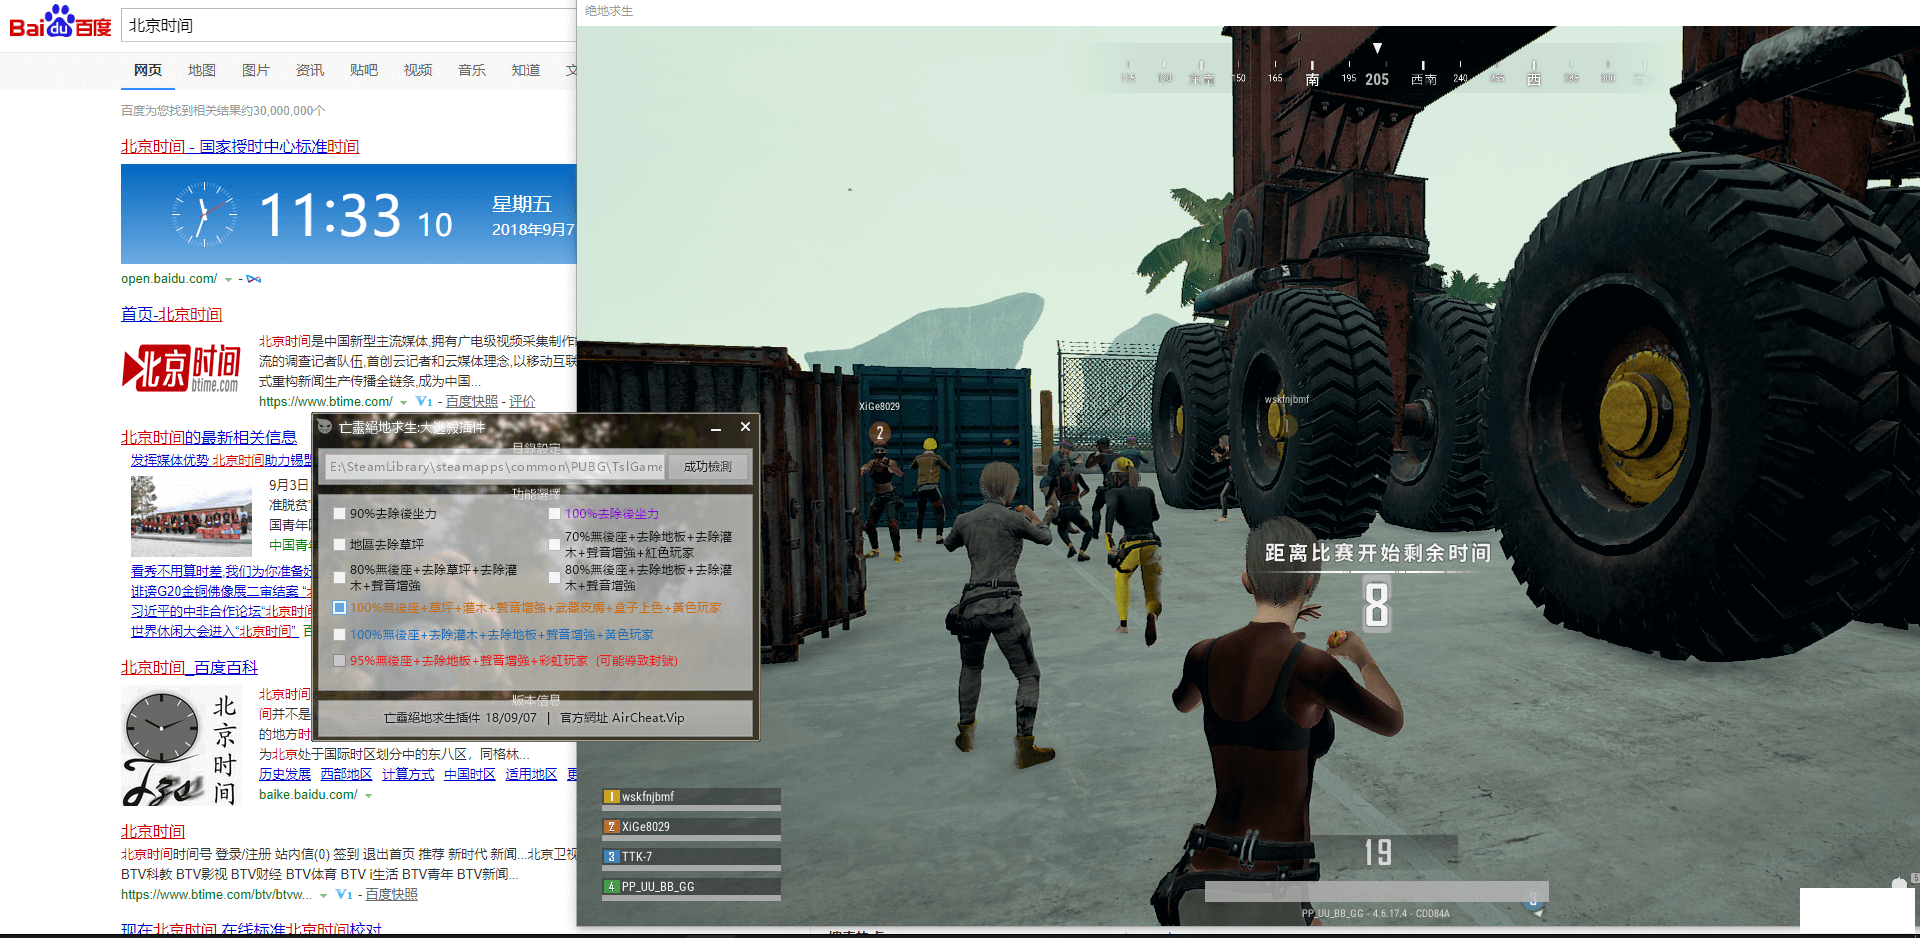1920x938 pixels.
Task: Open the 计算方式 sublink
Action: point(408,774)
